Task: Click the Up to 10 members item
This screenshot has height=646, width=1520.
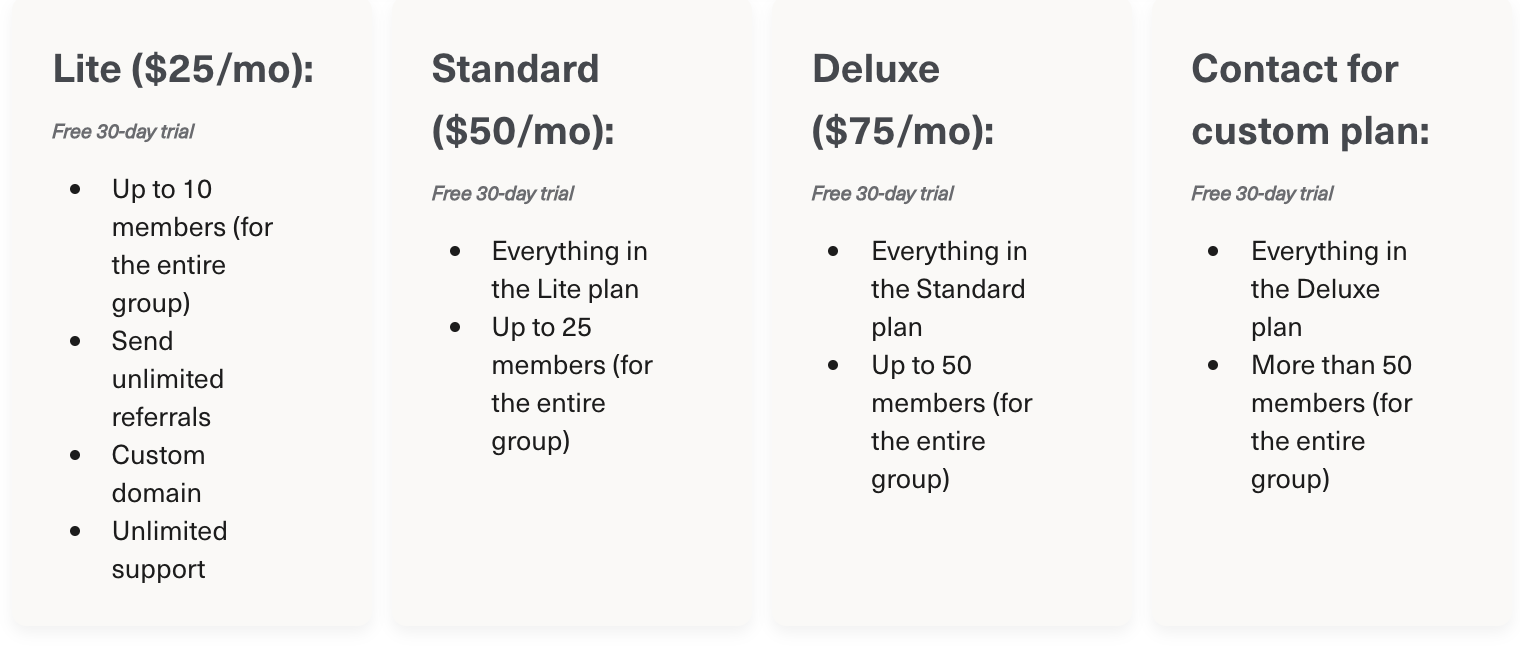Action: (x=192, y=246)
